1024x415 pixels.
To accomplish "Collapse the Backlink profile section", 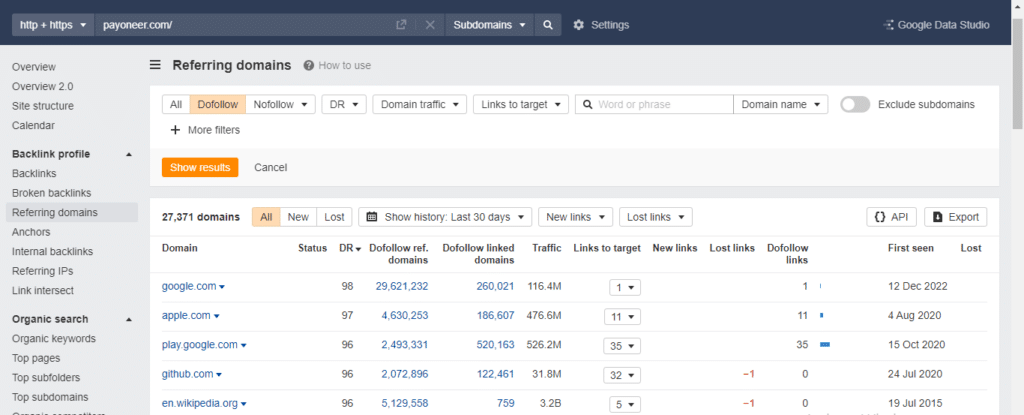I will point(129,154).
